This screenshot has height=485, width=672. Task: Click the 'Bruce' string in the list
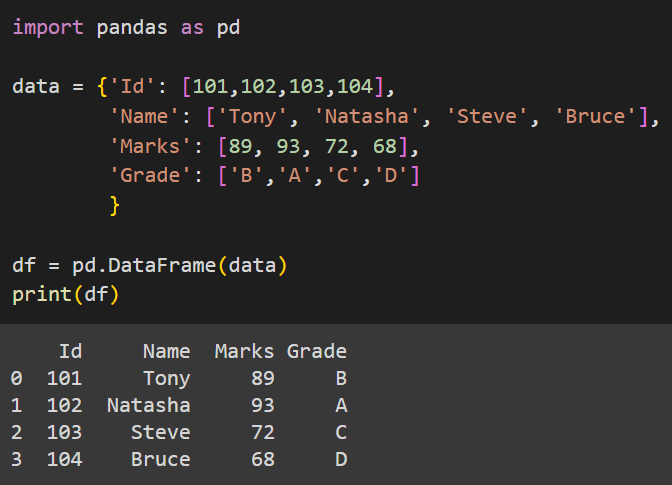click(x=595, y=117)
